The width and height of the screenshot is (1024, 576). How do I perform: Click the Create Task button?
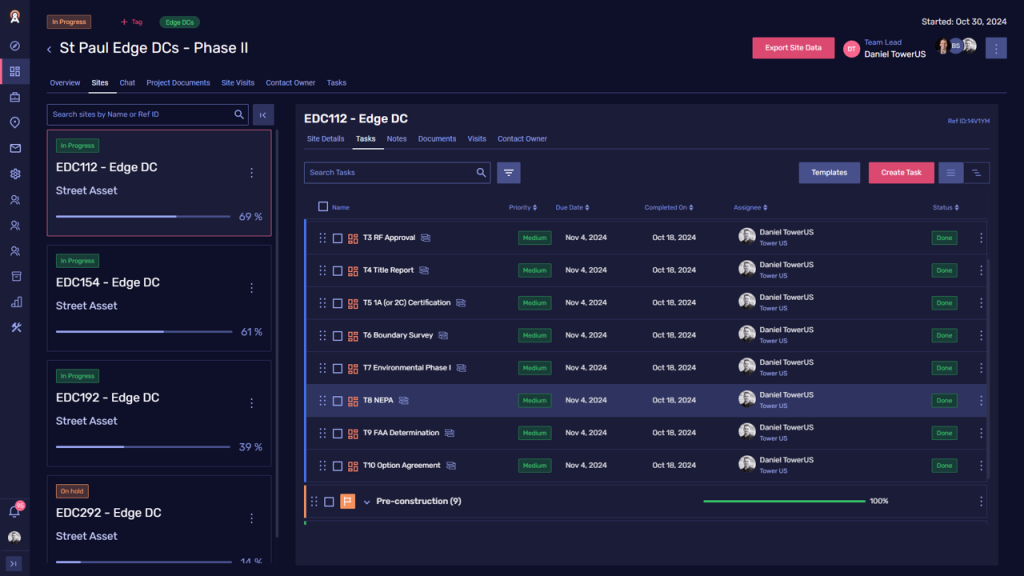click(x=900, y=173)
